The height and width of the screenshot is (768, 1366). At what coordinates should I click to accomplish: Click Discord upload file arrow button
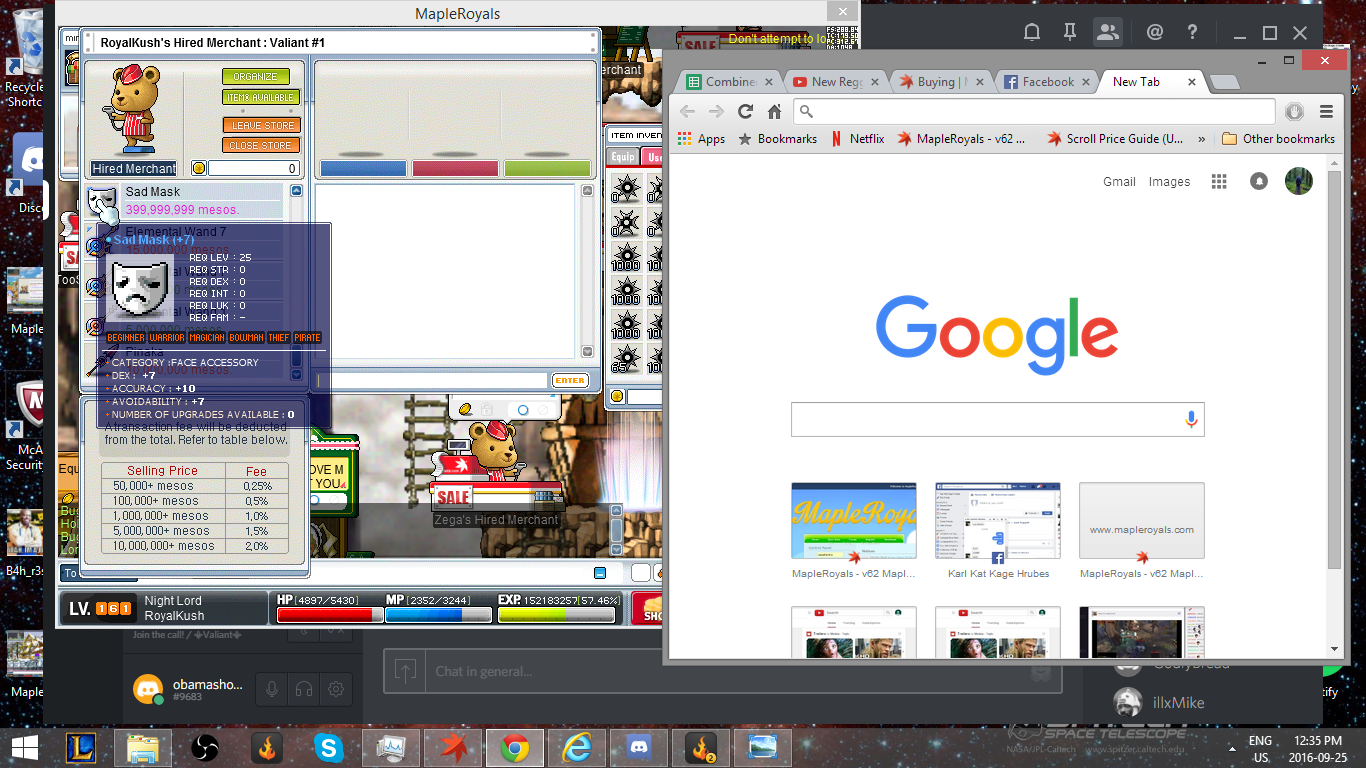point(404,671)
